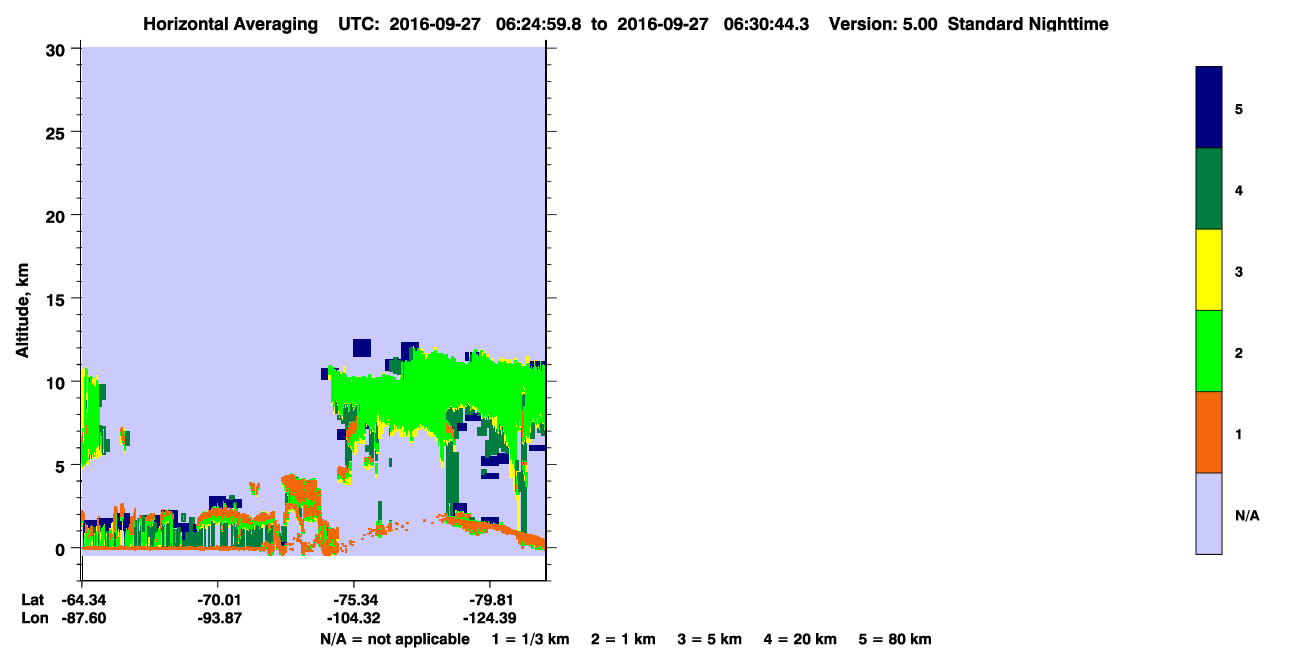
Task: Click the lavender N/A color swatch
Action: point(1209,513)
